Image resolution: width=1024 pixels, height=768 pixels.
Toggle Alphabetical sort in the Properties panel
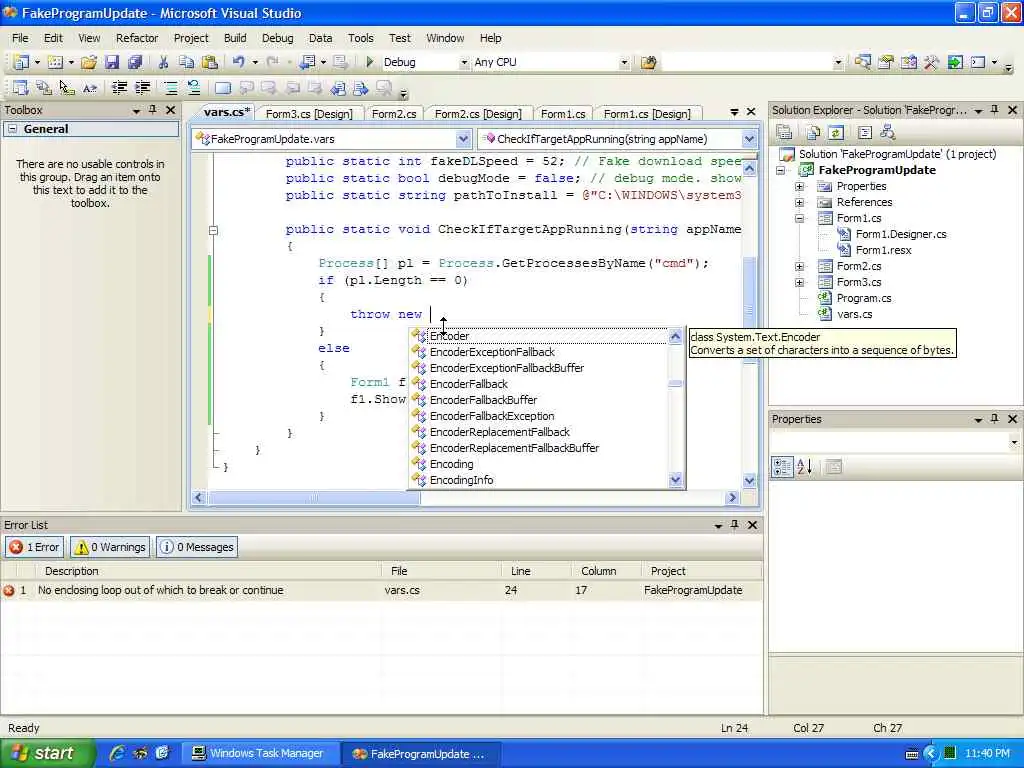[805, 467]
